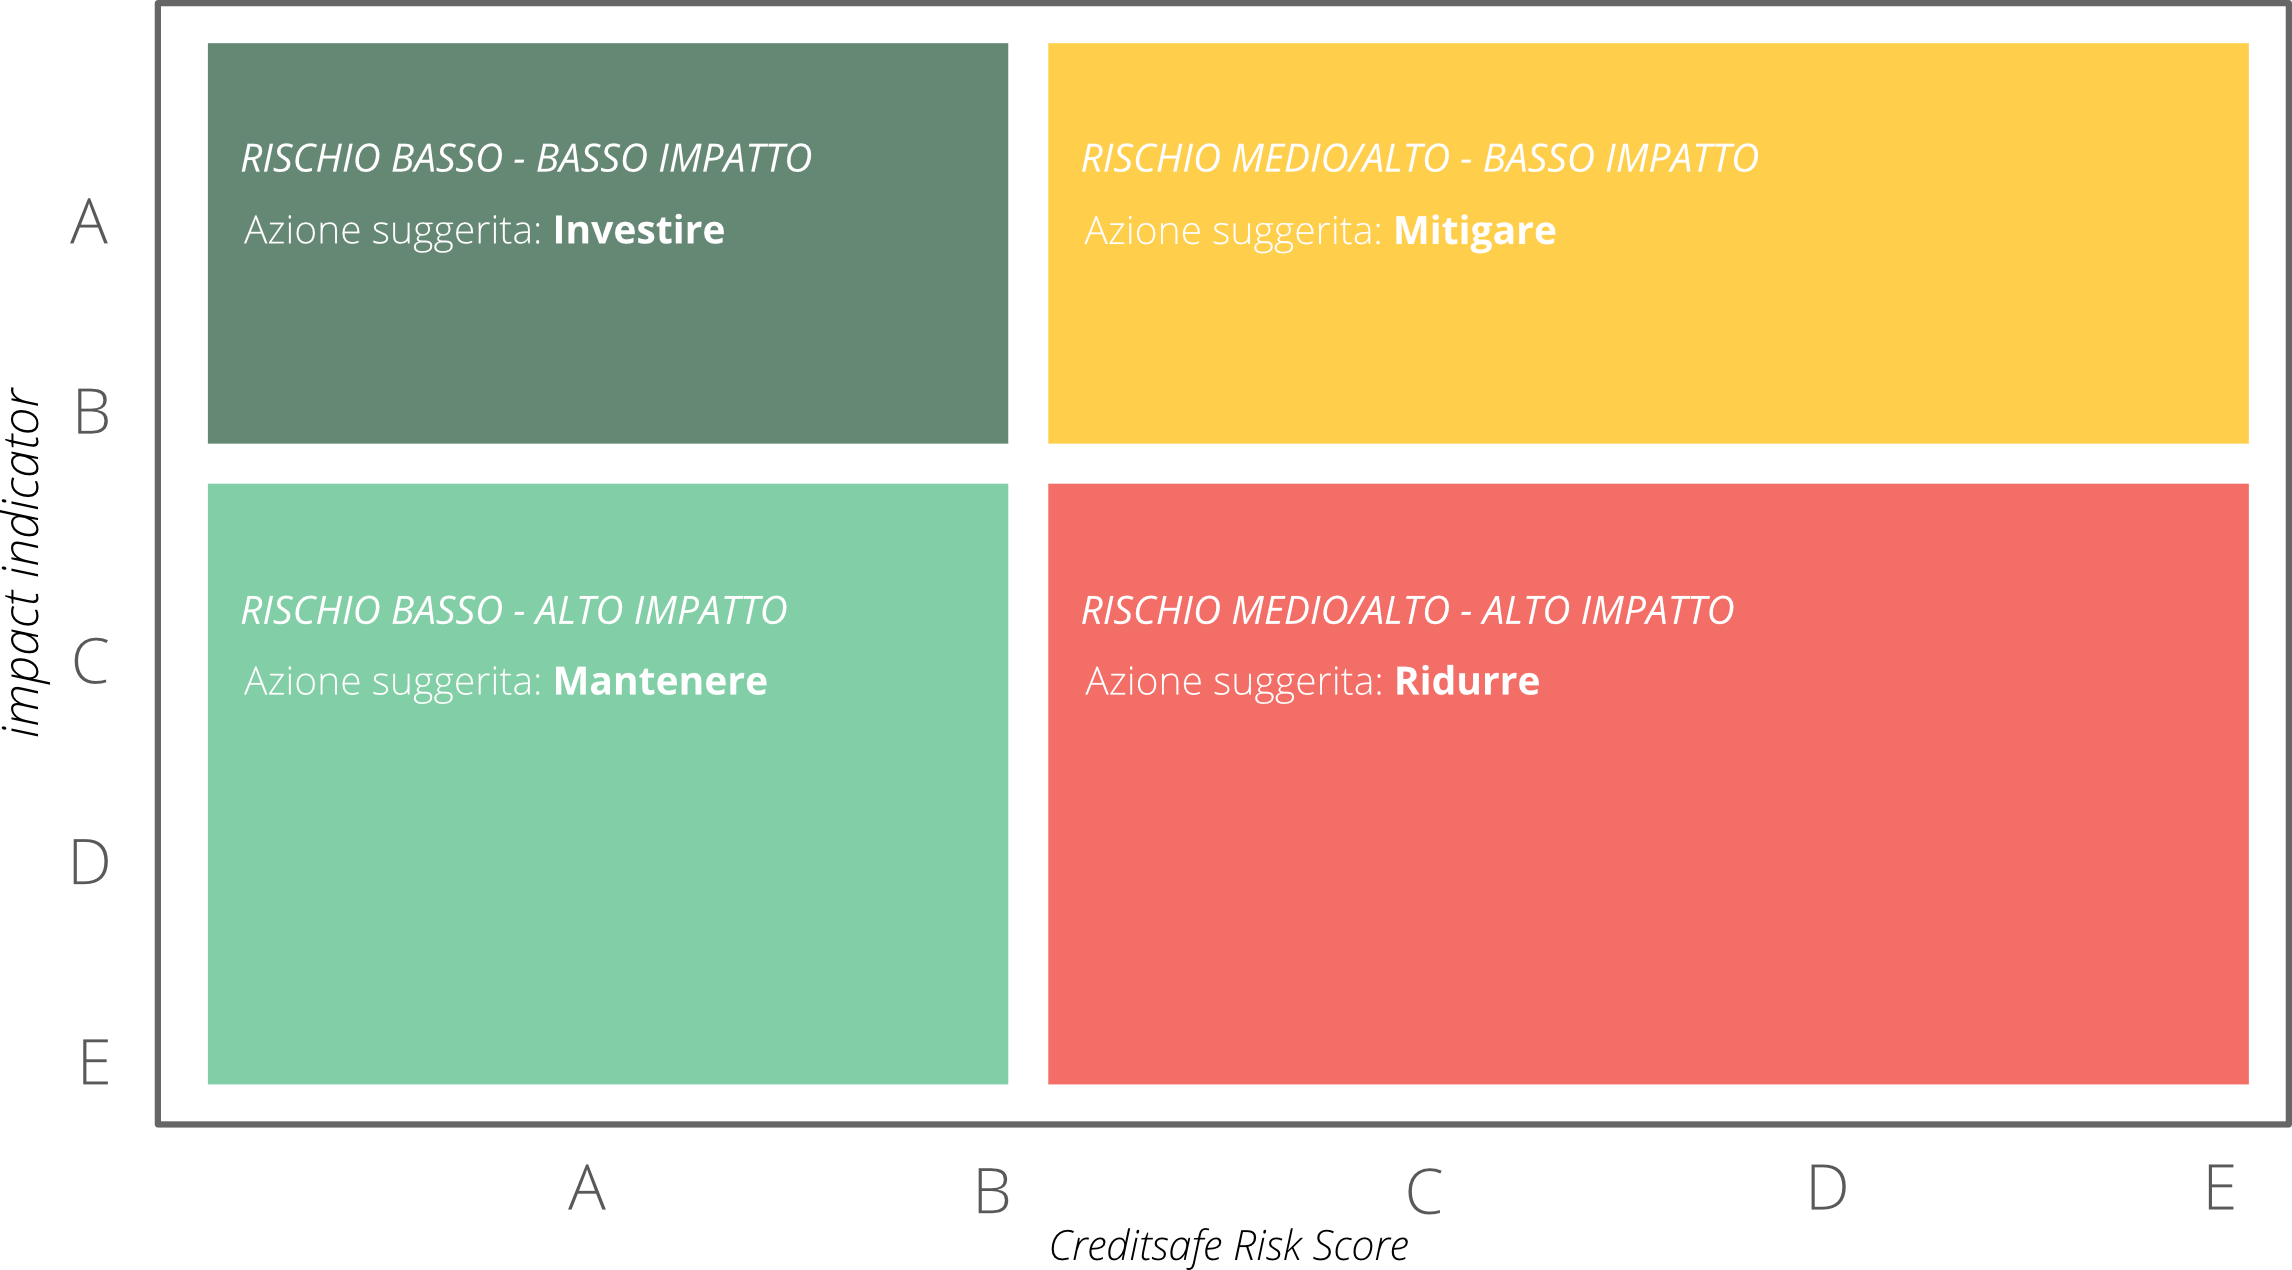Click letter A on the vertical axis

click(89, 221)
